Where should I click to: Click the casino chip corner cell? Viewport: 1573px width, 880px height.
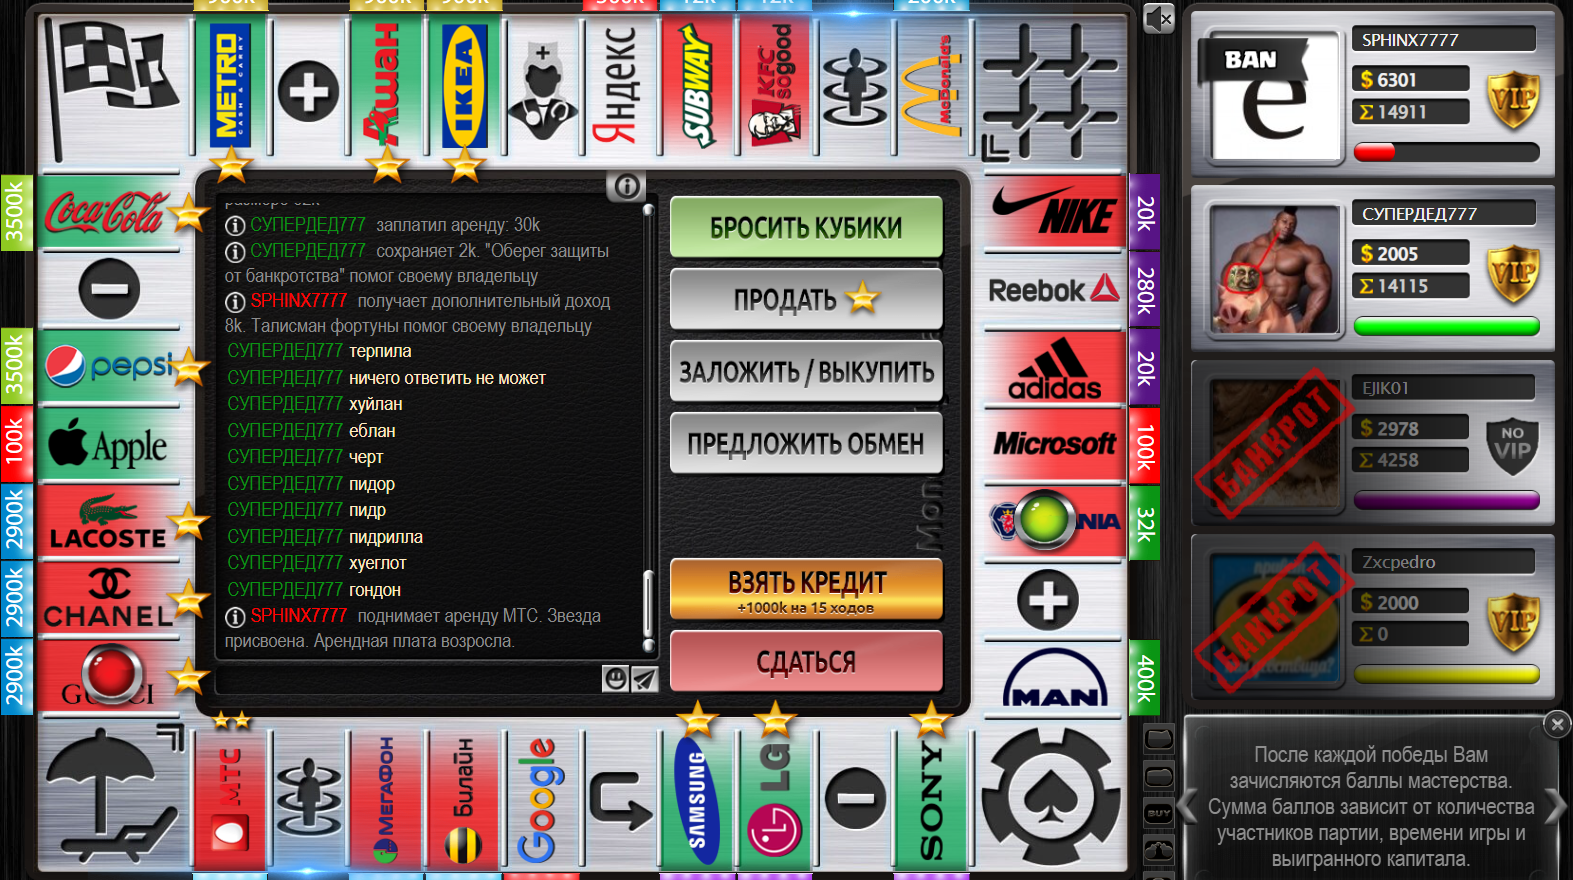[1052, 797]
